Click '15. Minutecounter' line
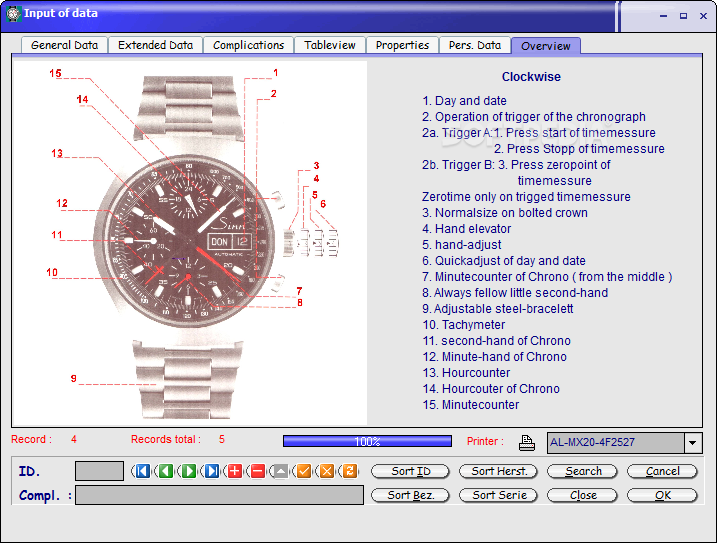 pyautogui.click(x=471, y=405)
